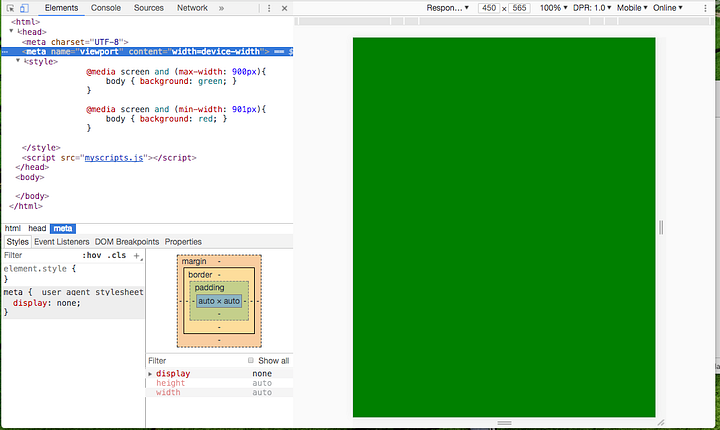Activate the inspect element picker icon
The width and height of the screenshot is (720, 430).
click(10, 8)
